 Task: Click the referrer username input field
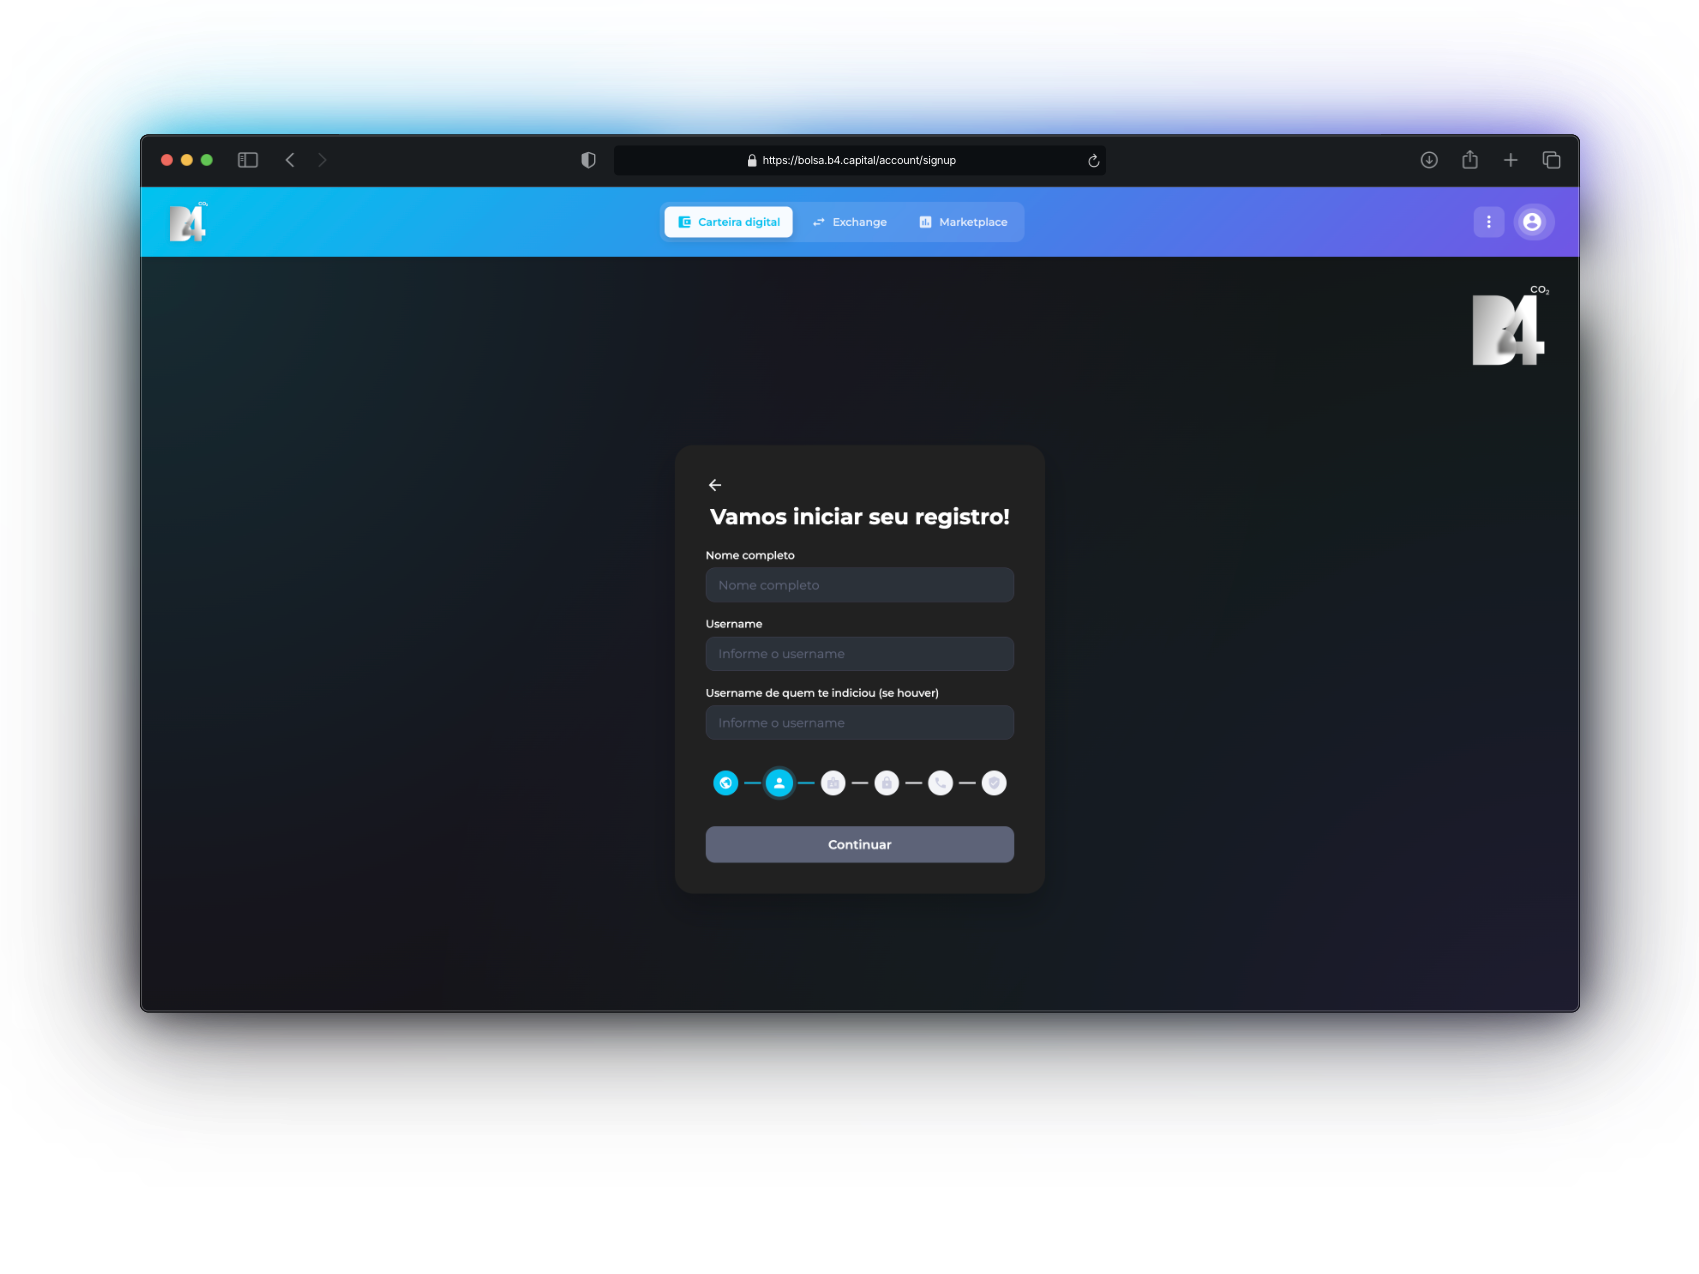859,723
